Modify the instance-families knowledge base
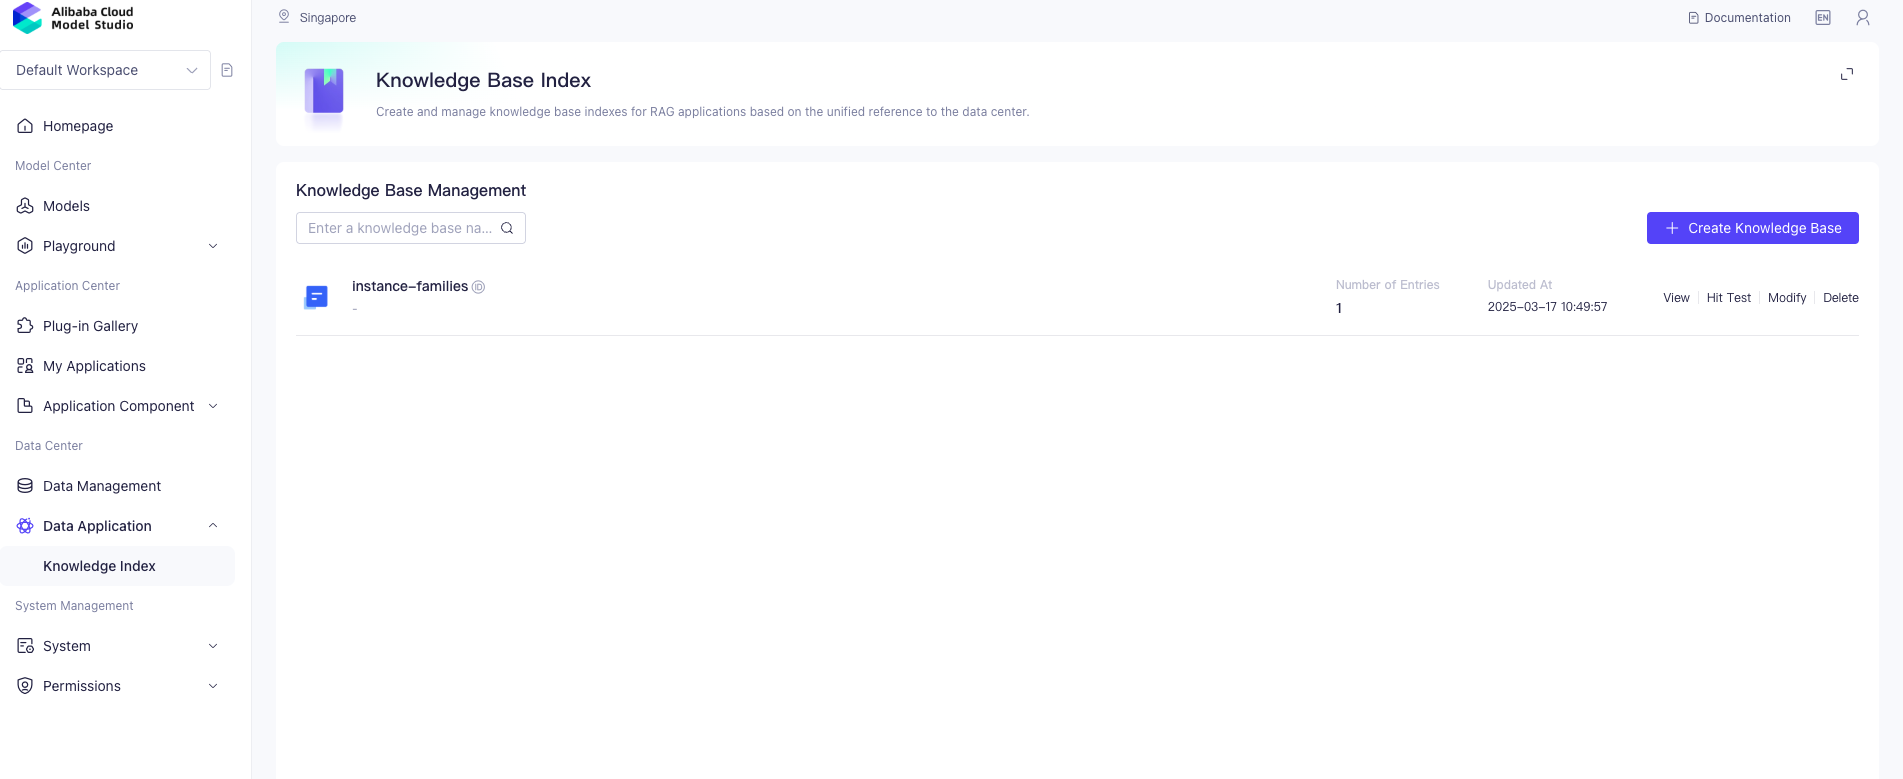1903x779 pixels. pyautogui.click(x=1787, y=298)
